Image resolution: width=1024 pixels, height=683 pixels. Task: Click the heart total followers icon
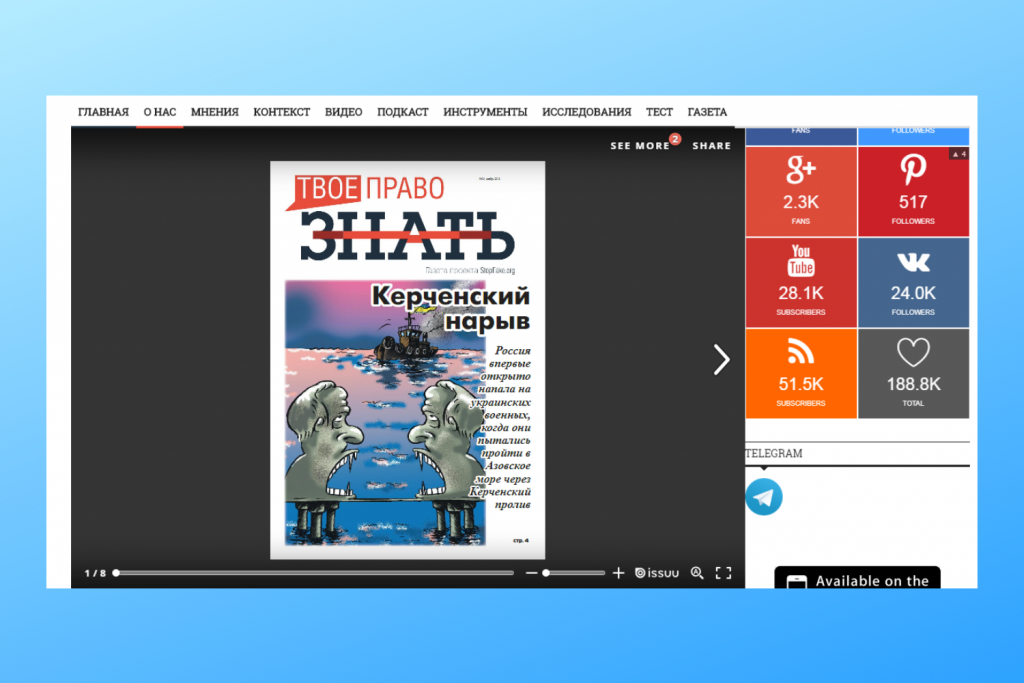point(913,352)
